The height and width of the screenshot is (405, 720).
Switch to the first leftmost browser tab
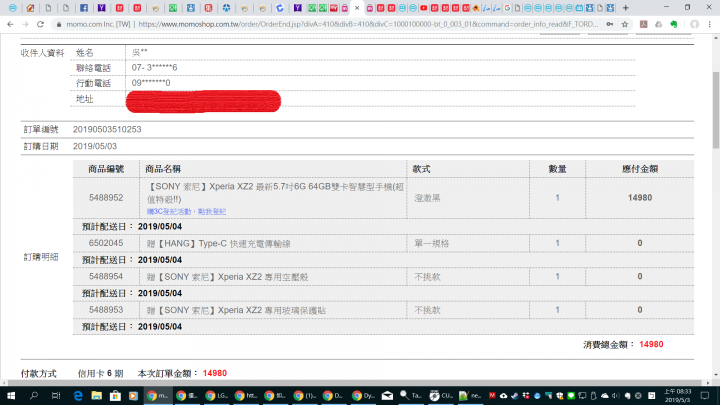(12, 8)
